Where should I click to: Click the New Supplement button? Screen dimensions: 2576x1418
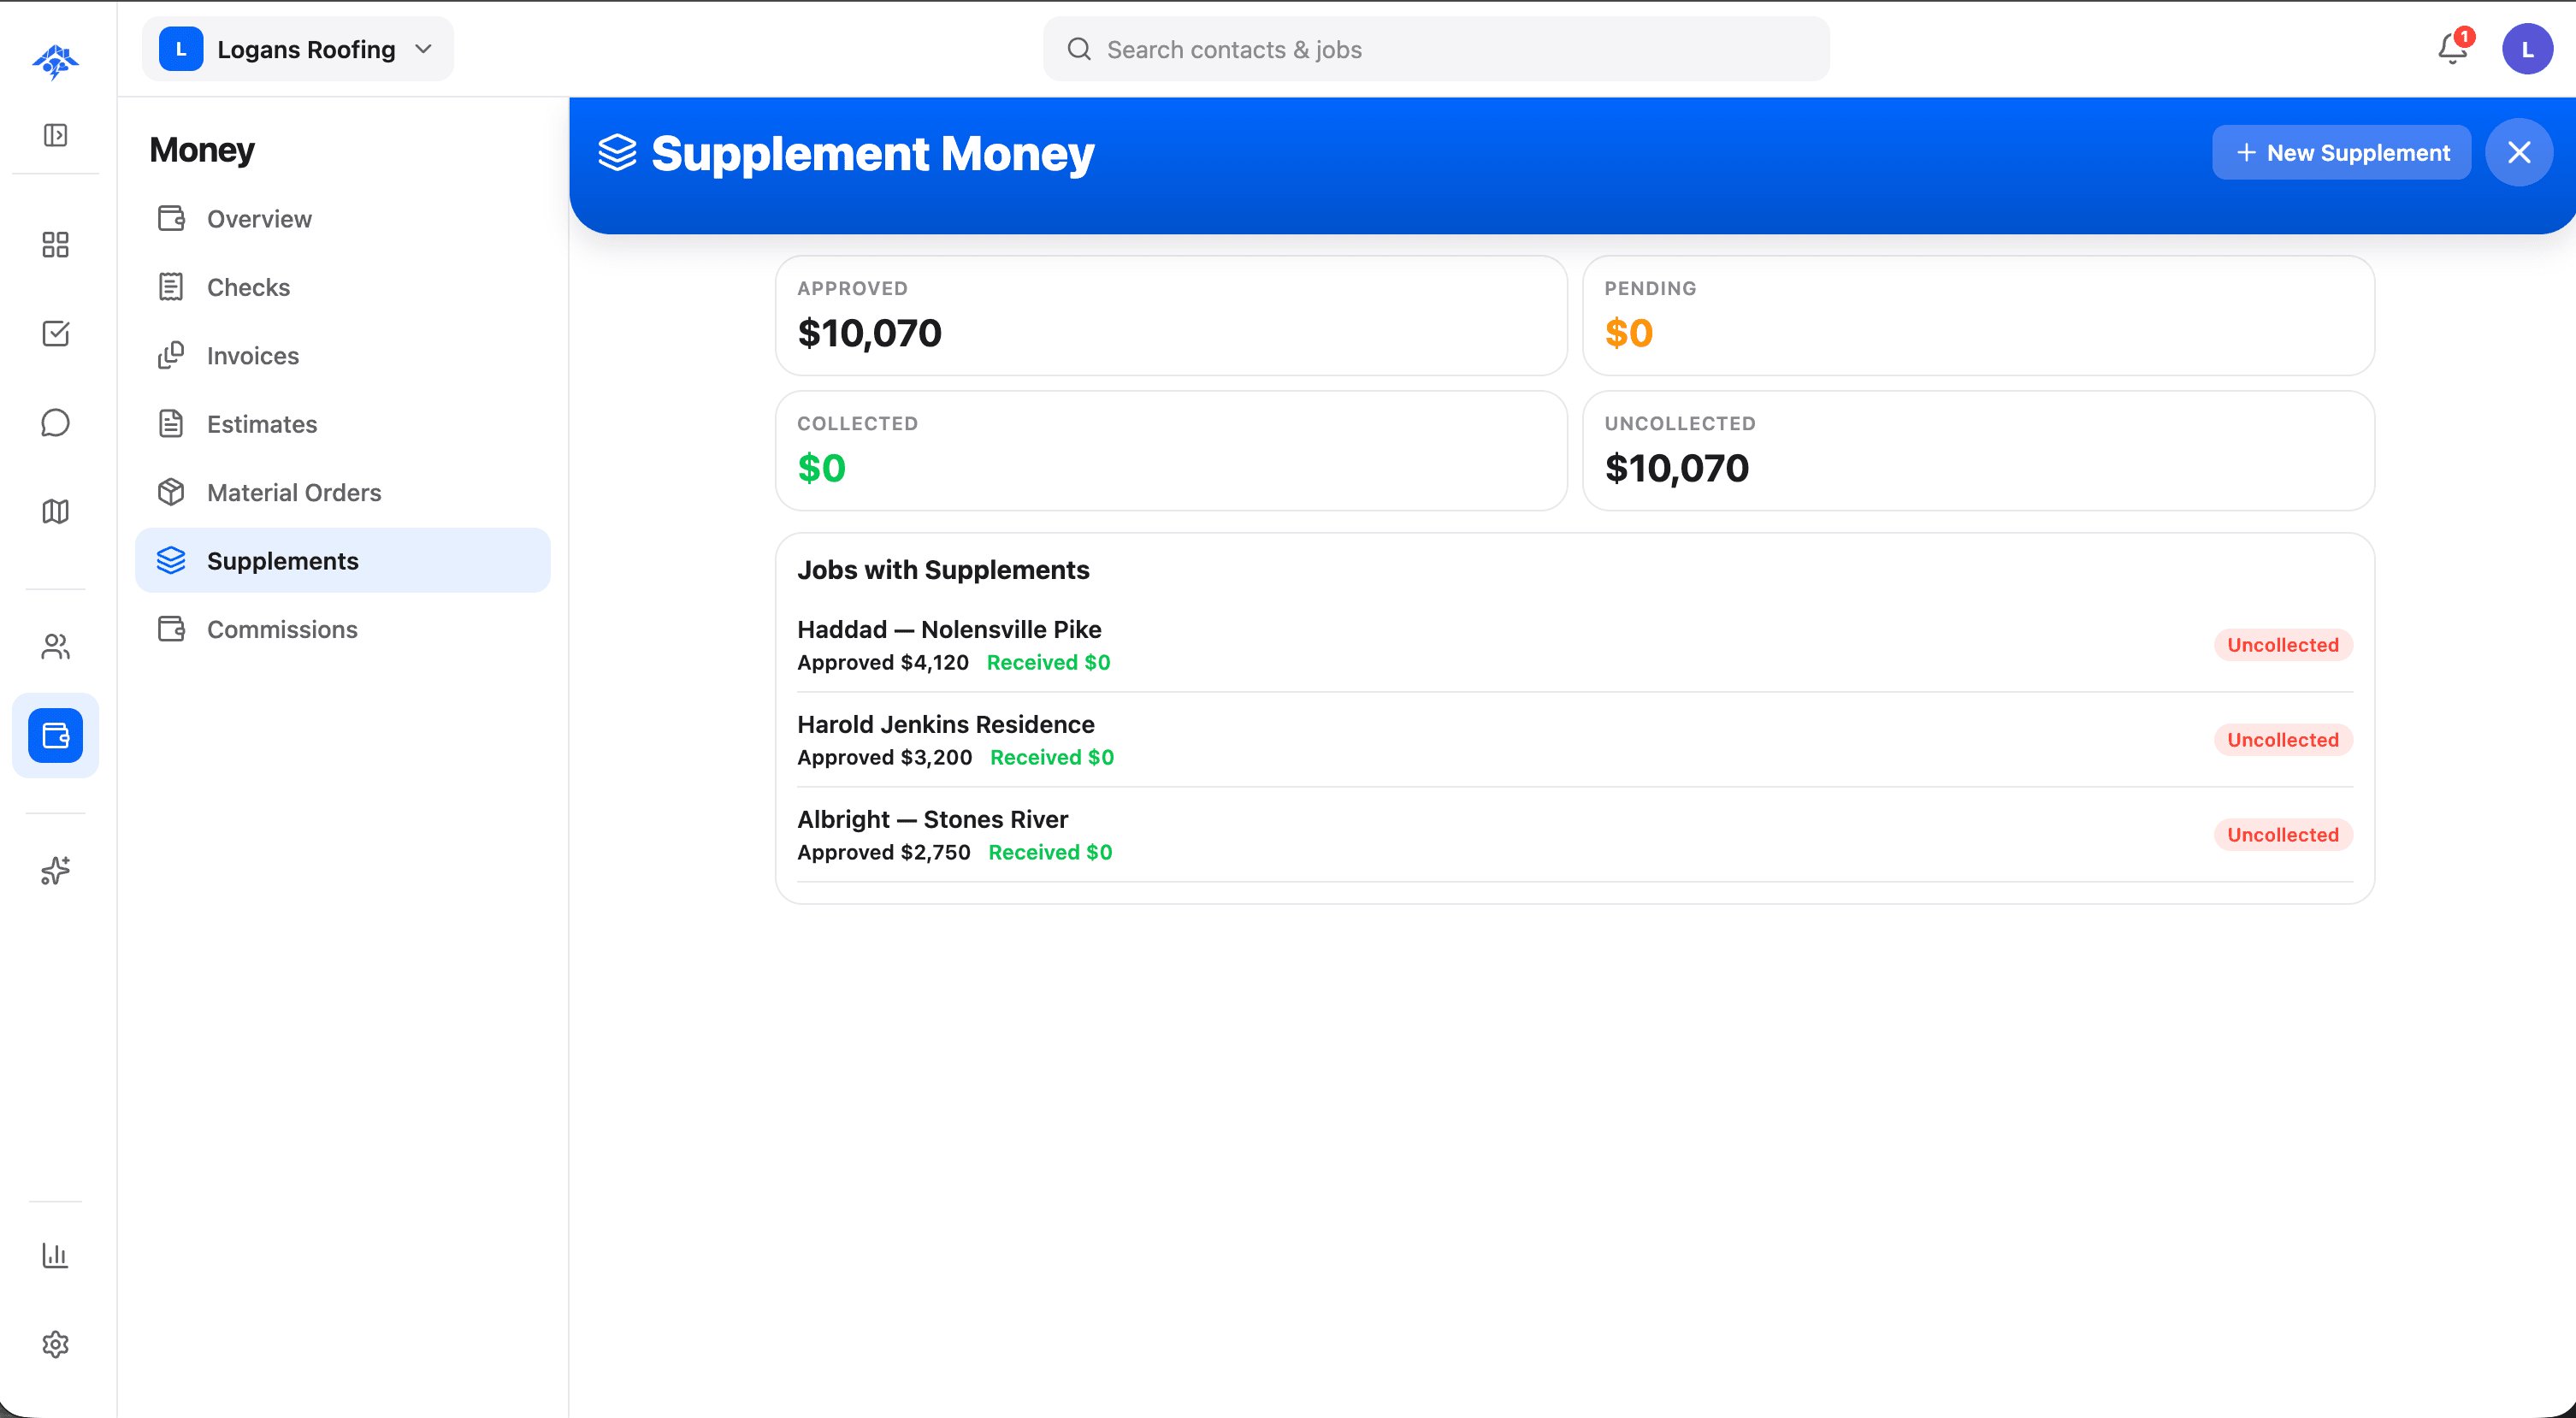pyautogui.click(x=2341, y=152)
